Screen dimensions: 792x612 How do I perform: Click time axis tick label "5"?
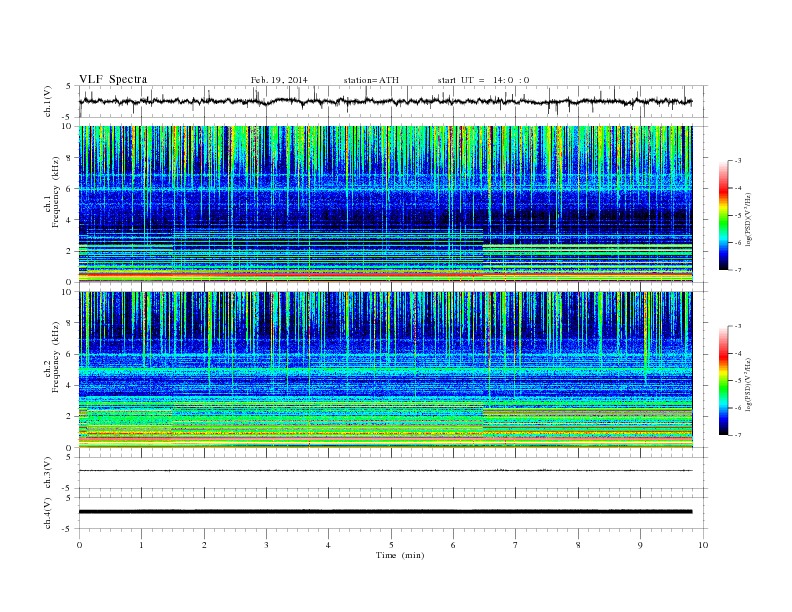click(x=391, y=545)
